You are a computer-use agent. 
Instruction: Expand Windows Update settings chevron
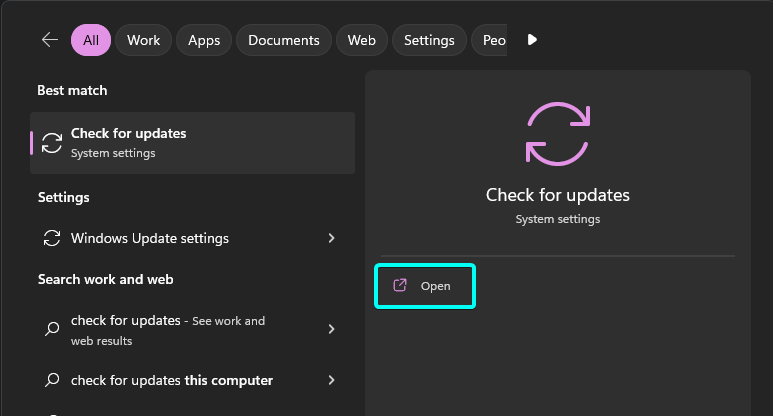coord(331,238)
